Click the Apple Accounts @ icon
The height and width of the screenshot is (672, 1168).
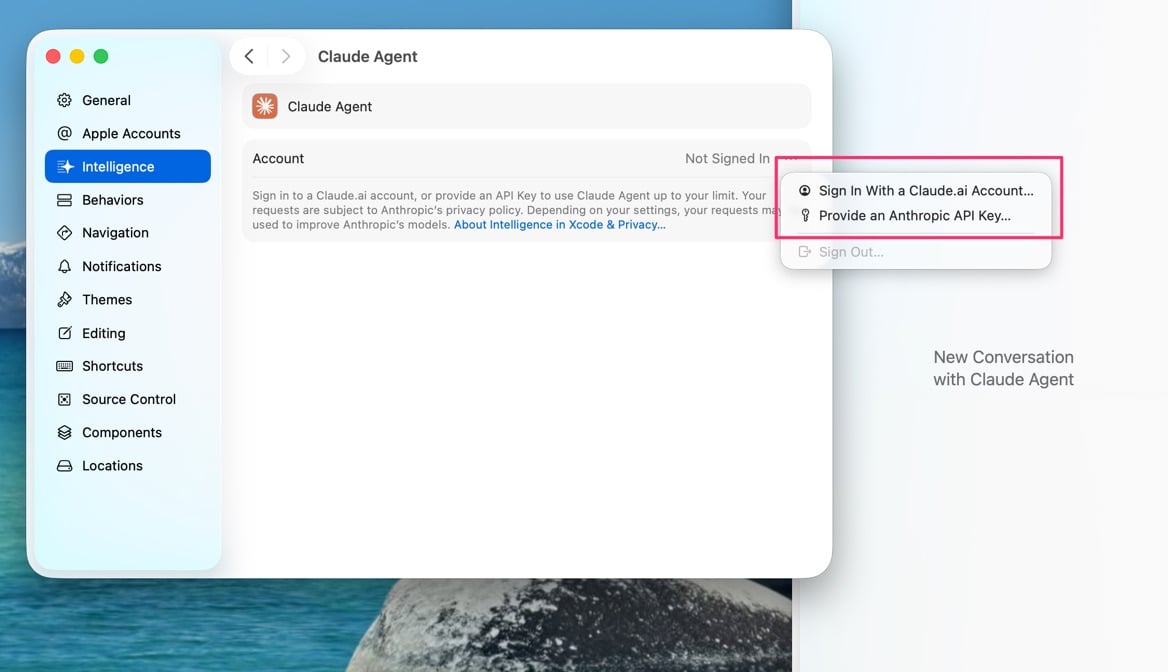[x=65, y=133]
